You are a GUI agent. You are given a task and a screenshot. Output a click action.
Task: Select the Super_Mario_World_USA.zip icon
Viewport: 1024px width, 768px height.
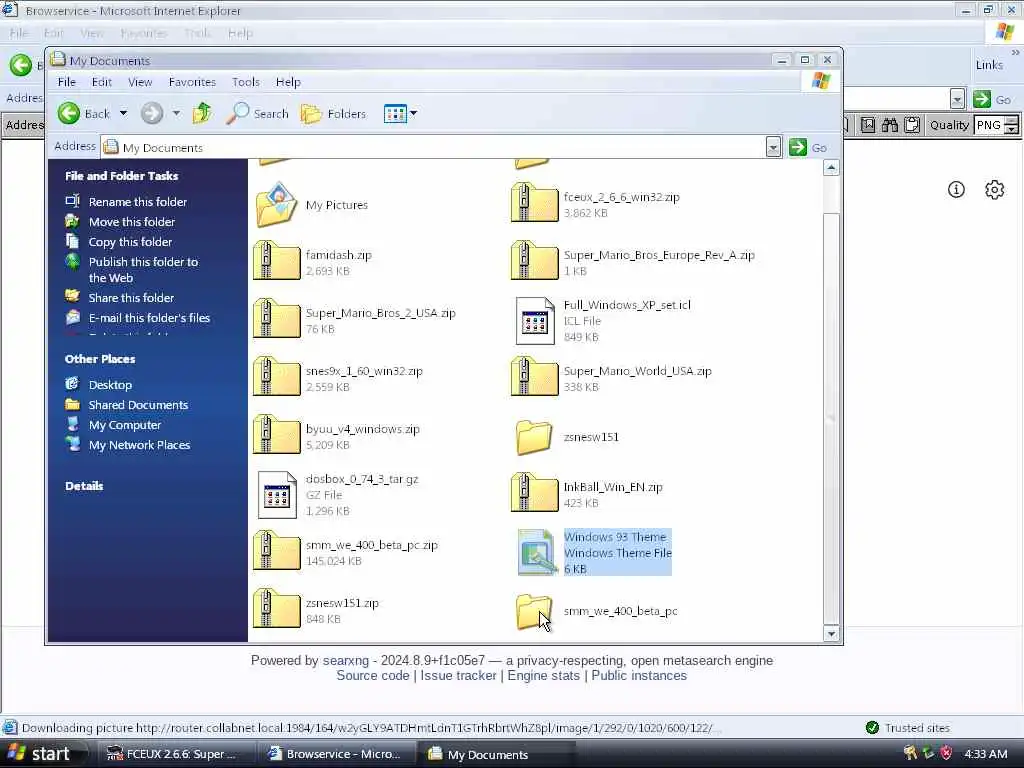(x=535, y=376)
